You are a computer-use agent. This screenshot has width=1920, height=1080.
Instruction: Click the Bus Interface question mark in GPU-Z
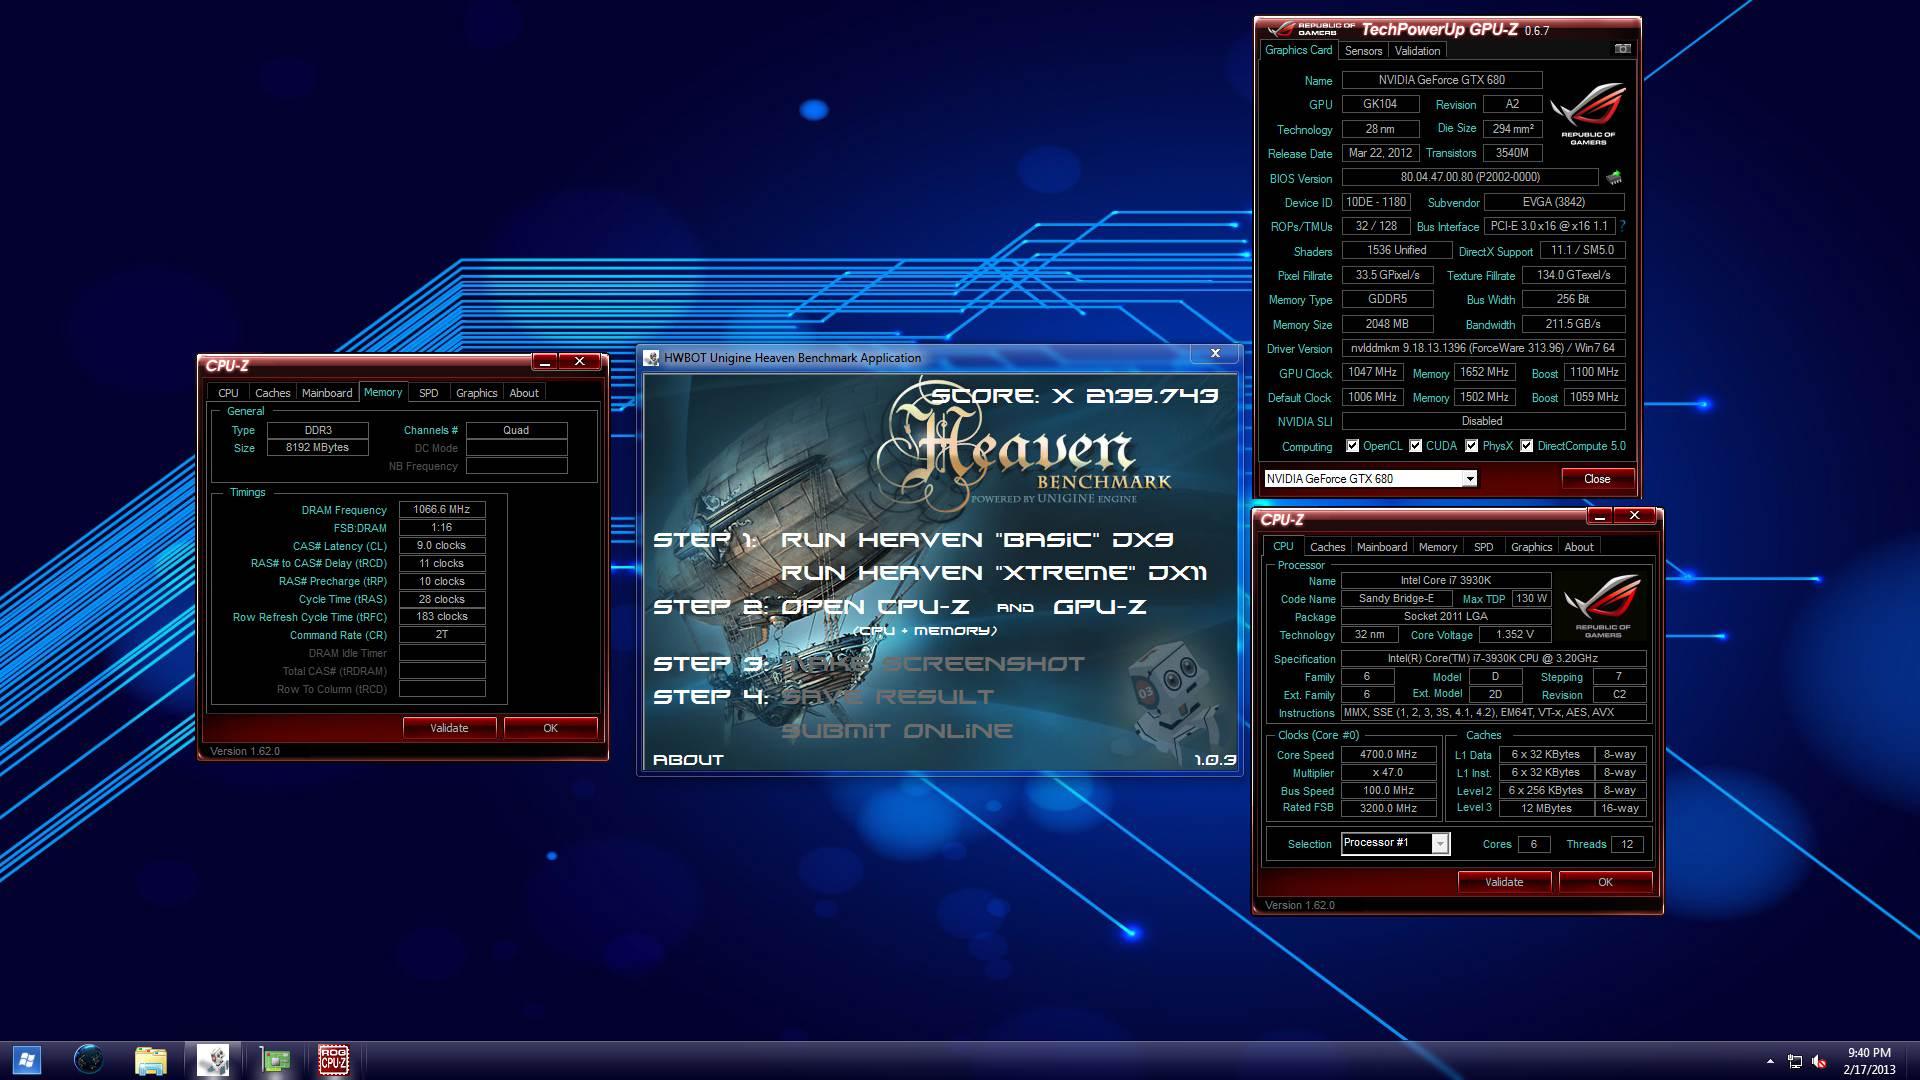click(1622, 226)
